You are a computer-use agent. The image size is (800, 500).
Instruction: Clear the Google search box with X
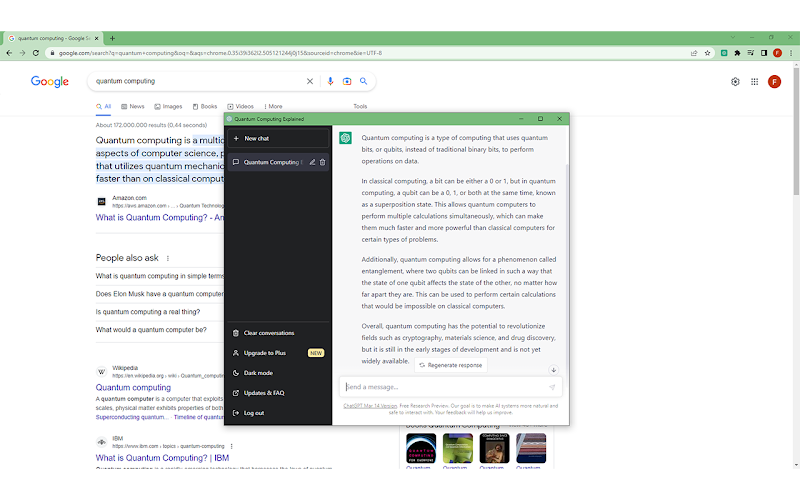click(310, 81)
